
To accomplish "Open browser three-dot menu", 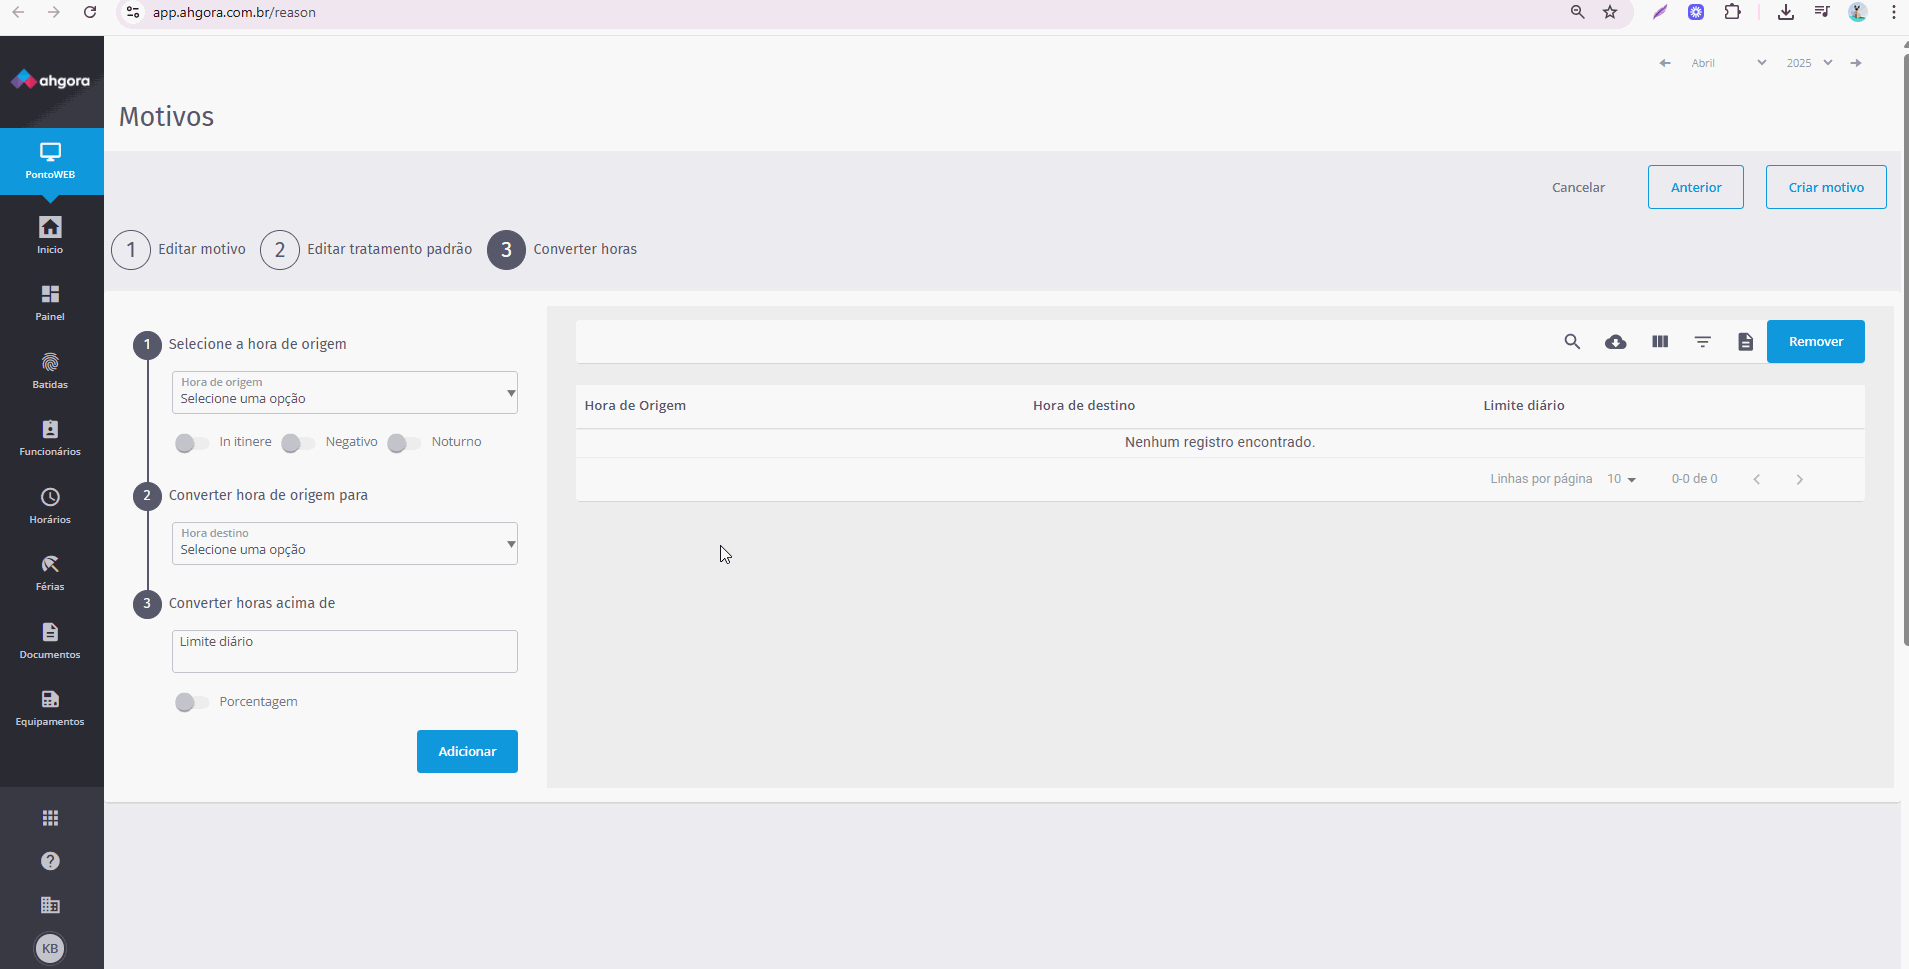I will pyautogui.click(x=1893, y=12).
